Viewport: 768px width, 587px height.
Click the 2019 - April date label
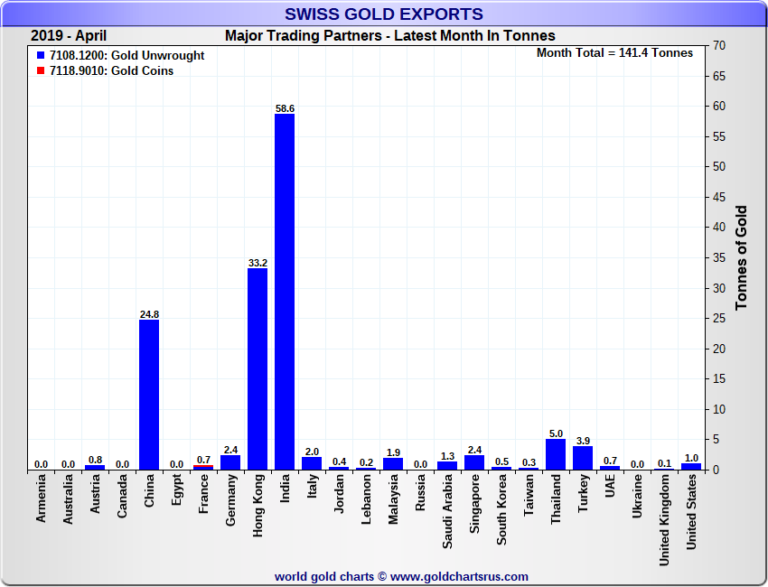pyautogui.click(x=68, y=36)
